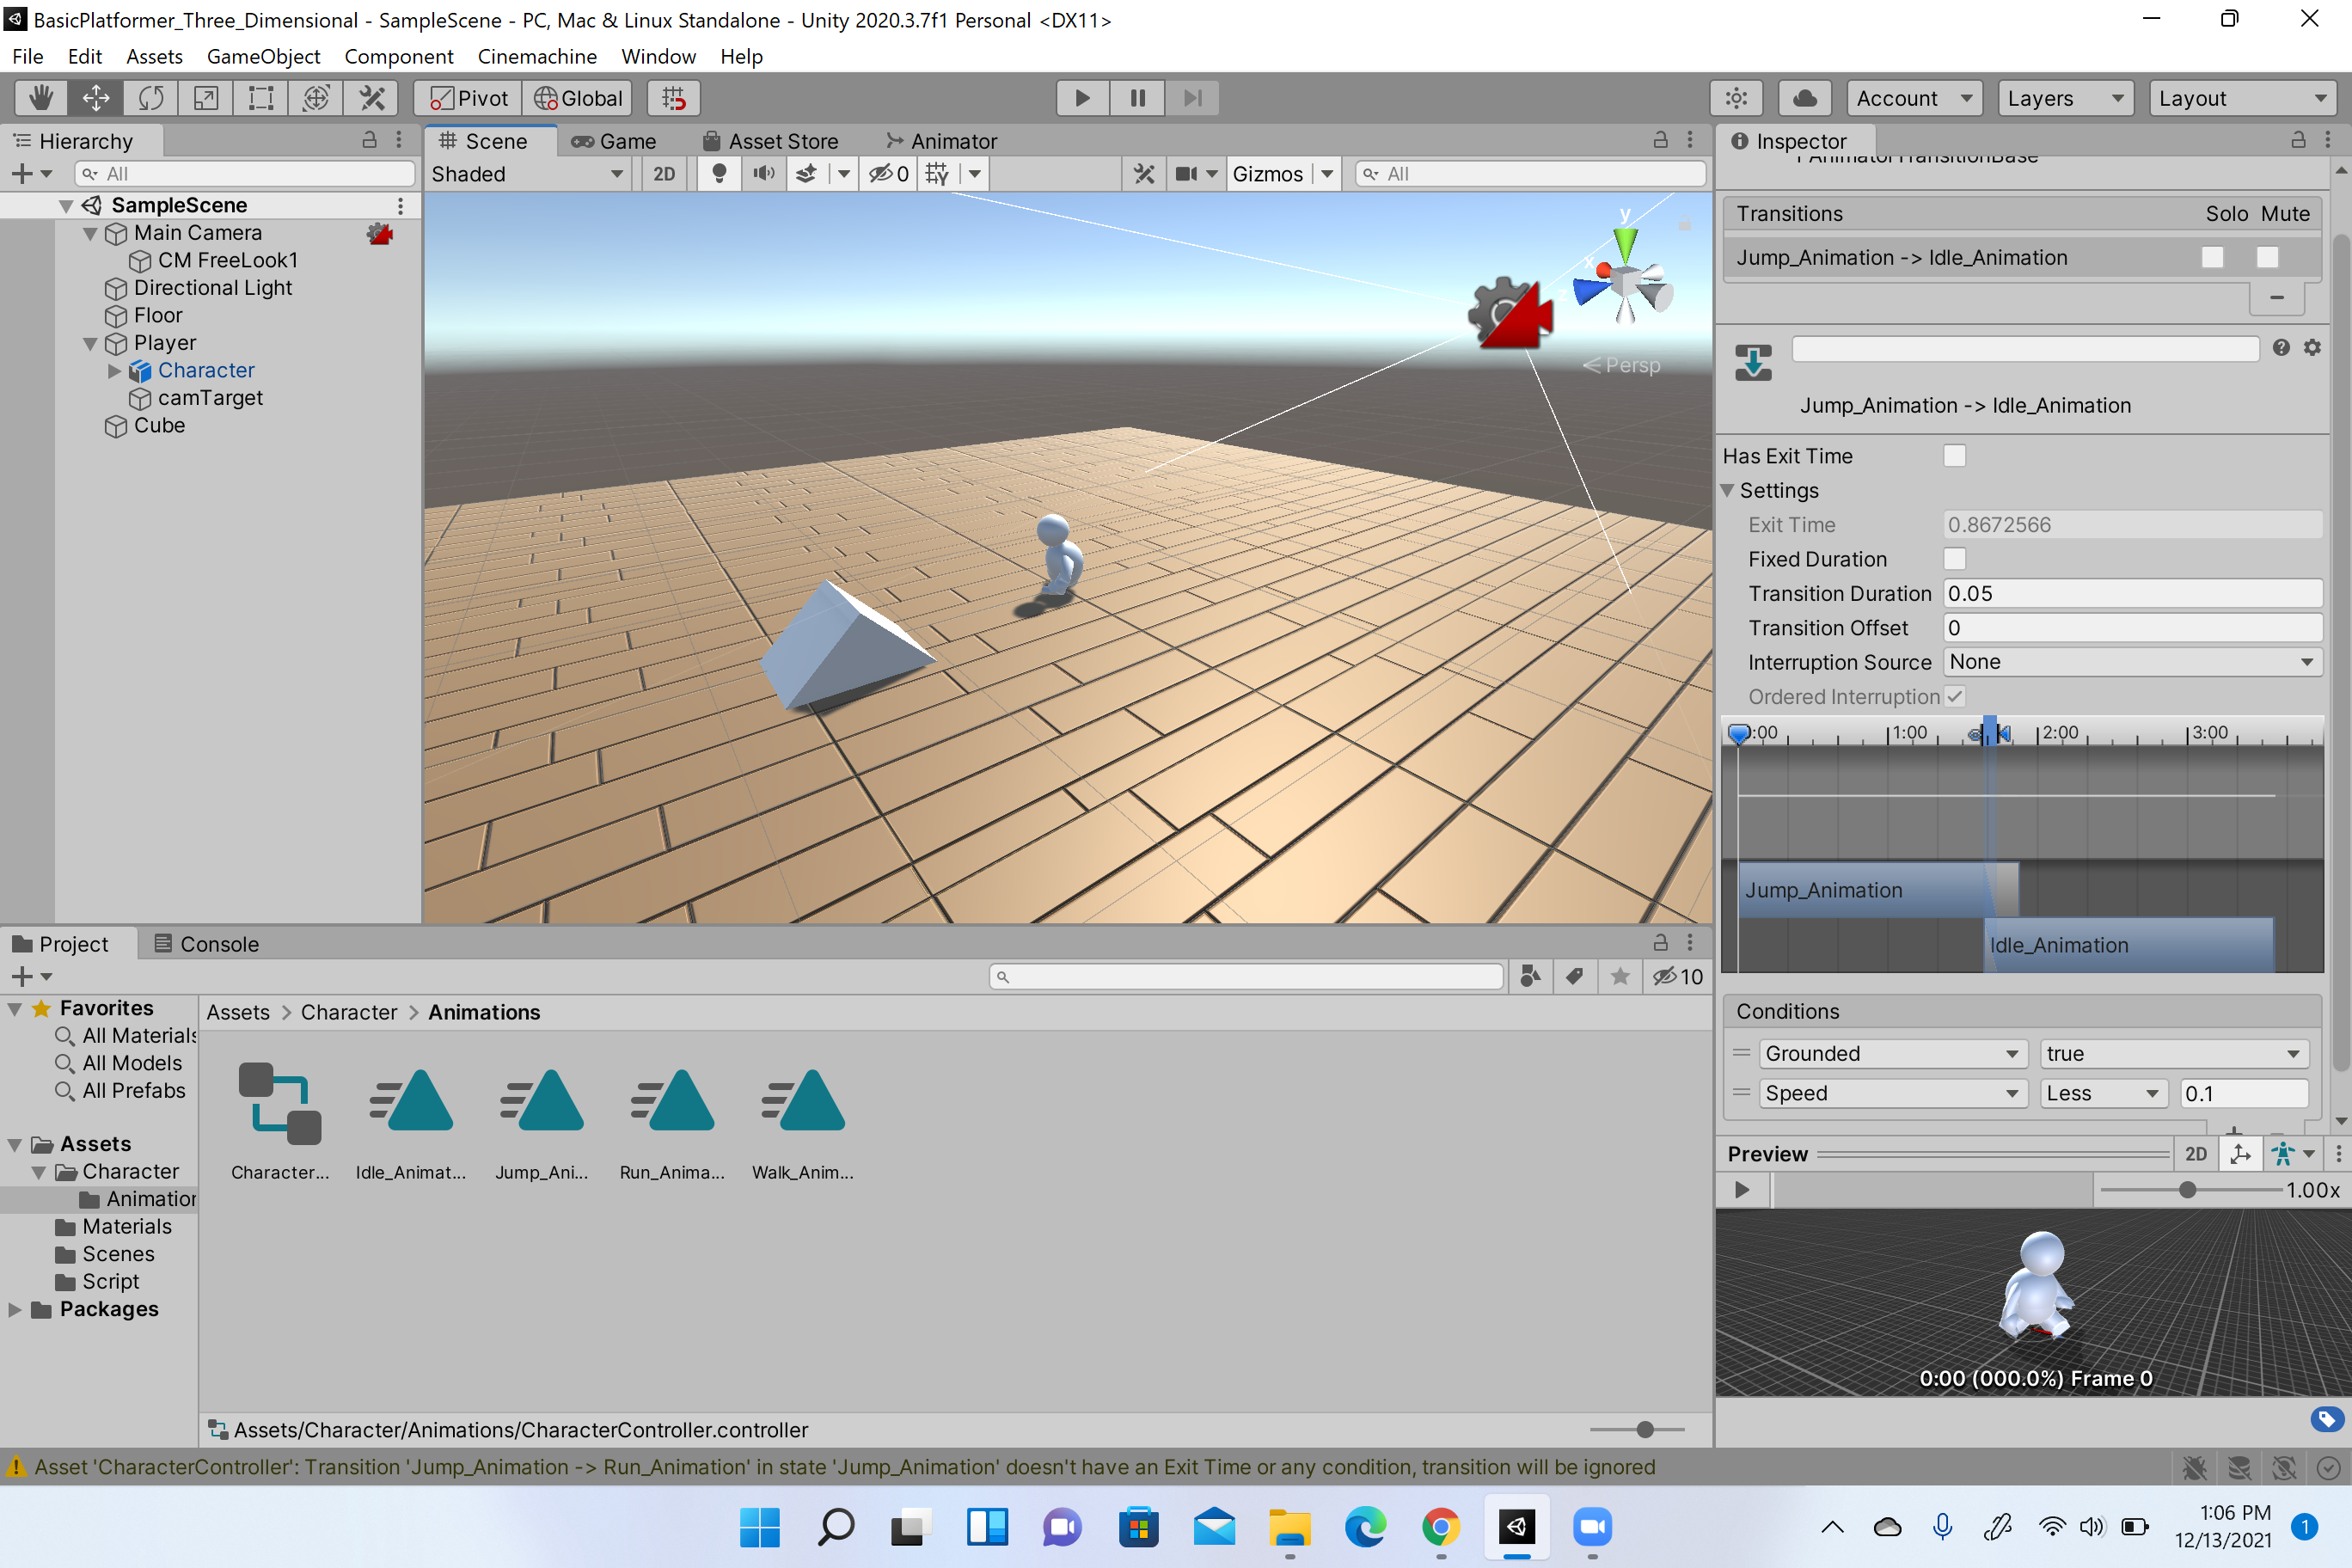Play the animation preview
2352x1568 pixels.
[x=1742, y=1190]
